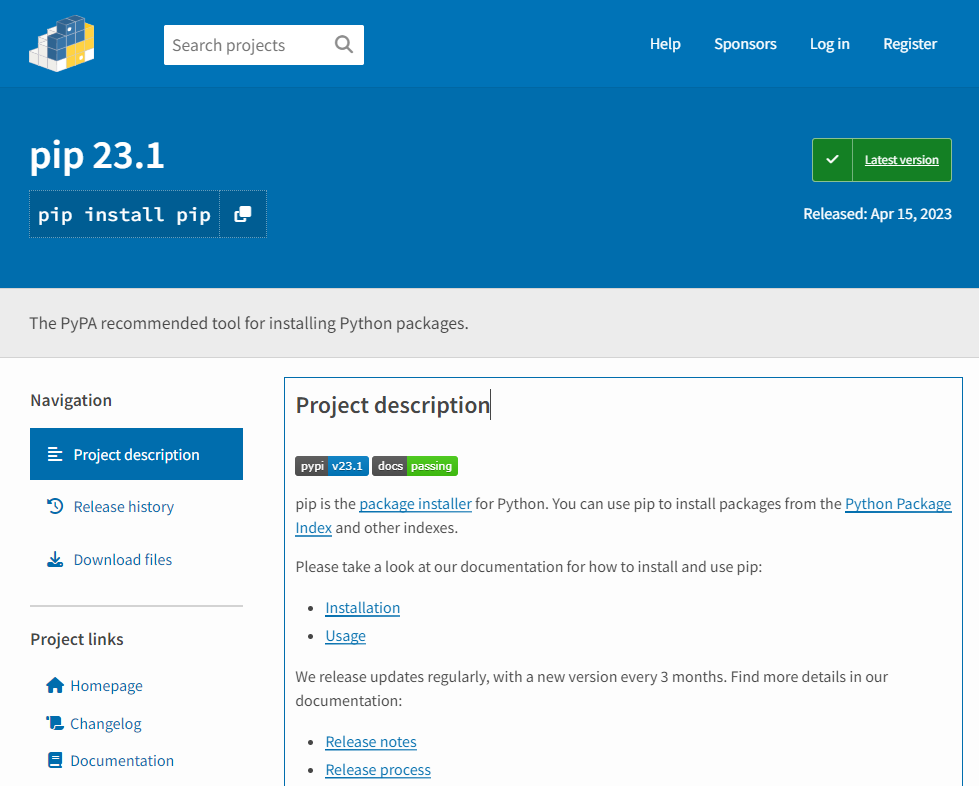Click the Latest version button

(x=882, y=160)
